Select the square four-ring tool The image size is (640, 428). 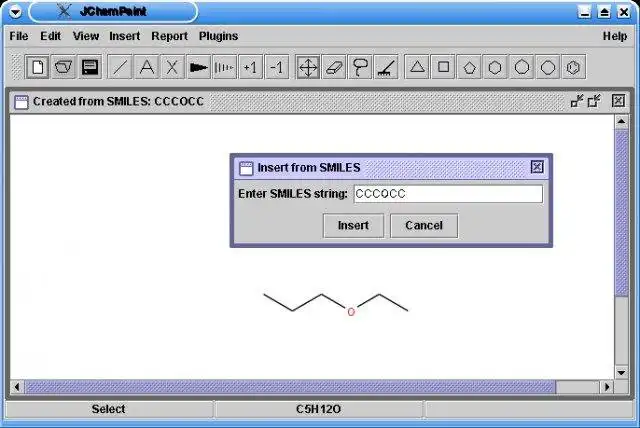443,67
